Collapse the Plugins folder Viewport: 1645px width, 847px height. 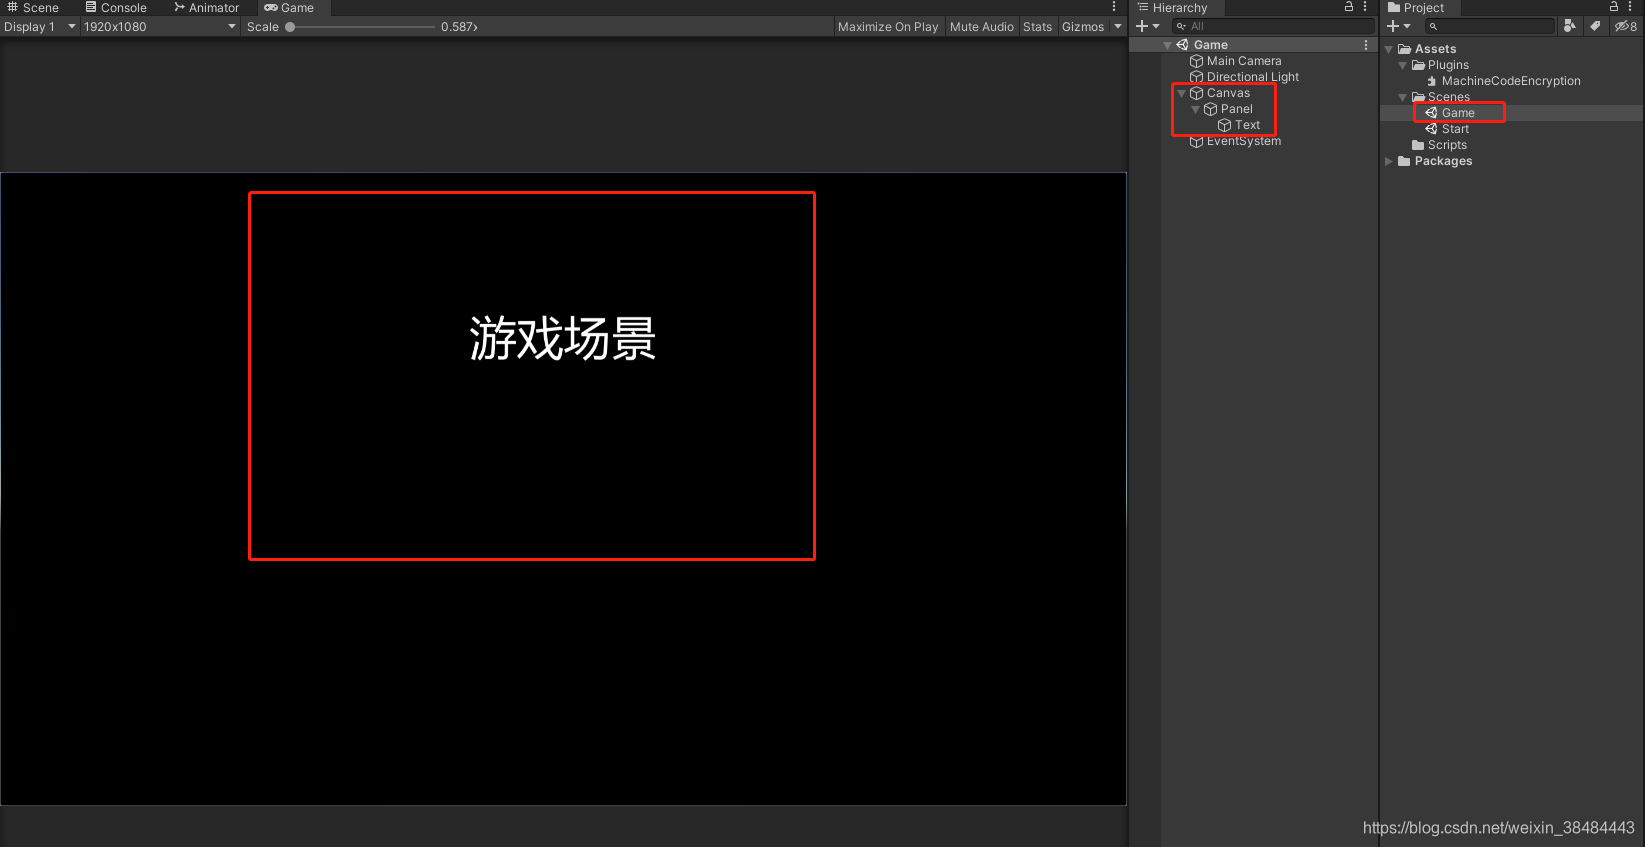[x=1402, y=65]
